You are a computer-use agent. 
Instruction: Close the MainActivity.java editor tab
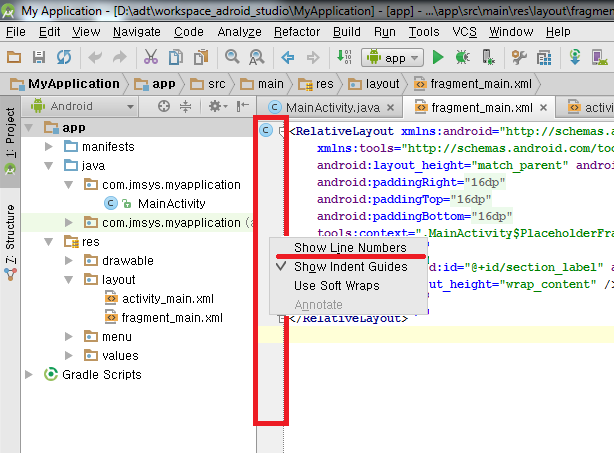[390, 107]
